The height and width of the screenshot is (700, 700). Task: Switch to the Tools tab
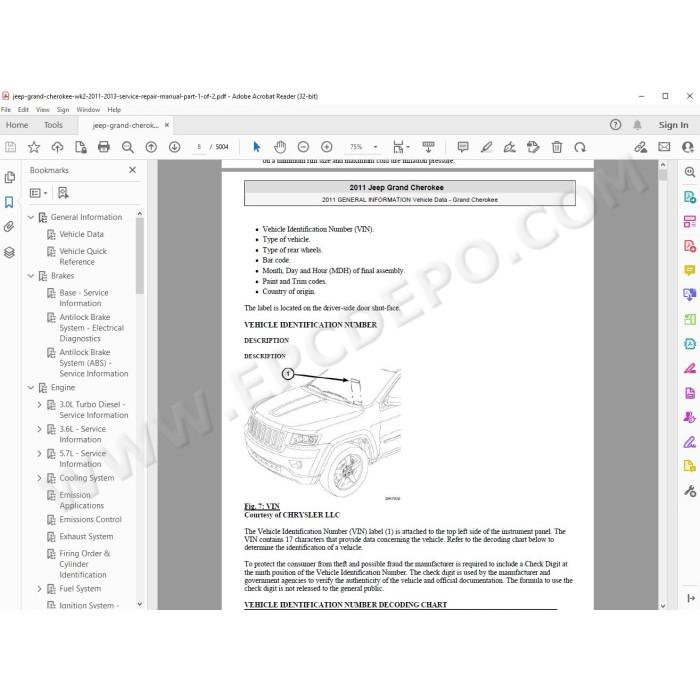pyautogui.click(x=53, y=125)
